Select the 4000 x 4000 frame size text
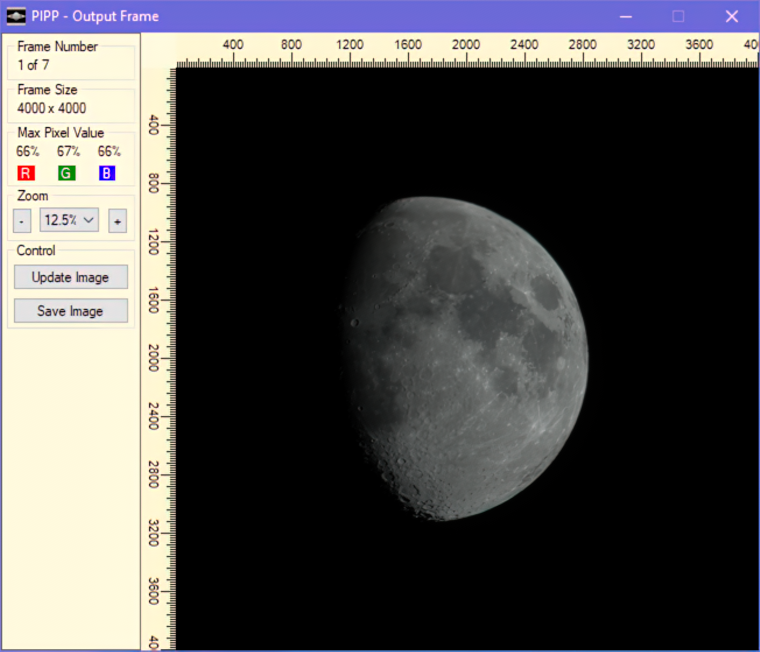Image resolution: width=760 pixels, height=652 pixels. coord(52,108)
